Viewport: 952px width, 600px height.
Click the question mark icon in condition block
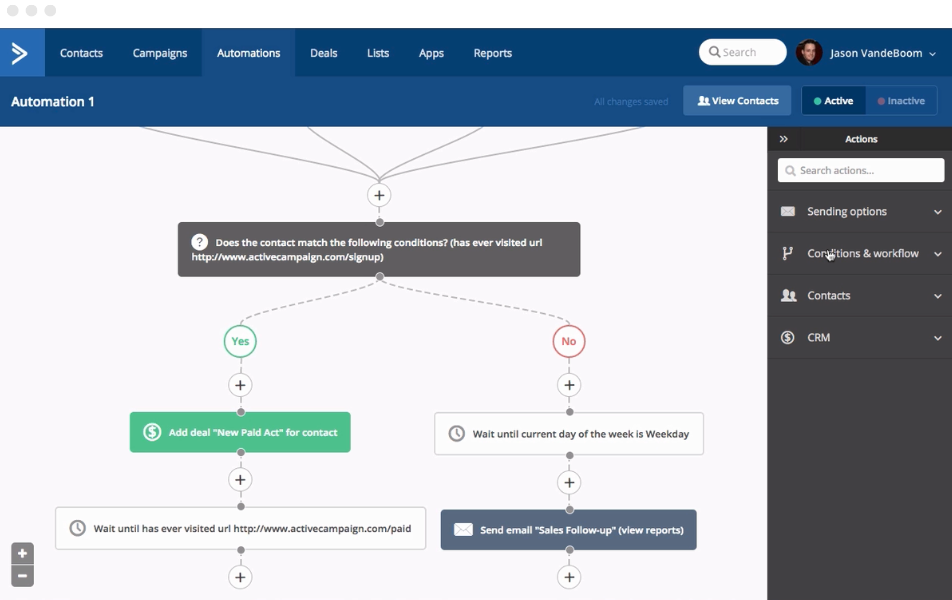[x=200, y=242]
